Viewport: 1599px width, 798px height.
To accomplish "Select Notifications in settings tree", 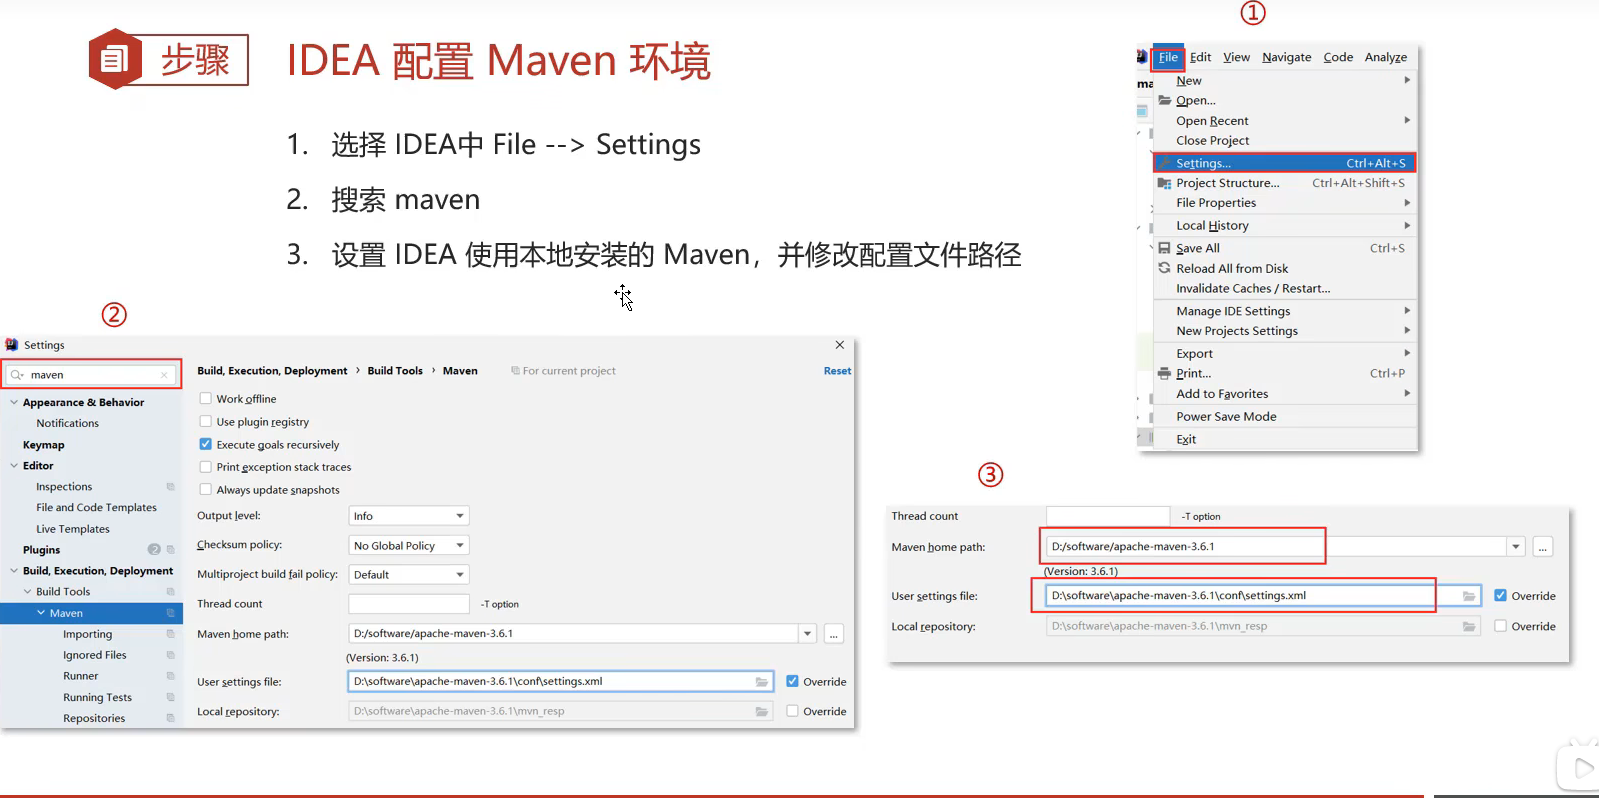I will [x=68, y=424].
